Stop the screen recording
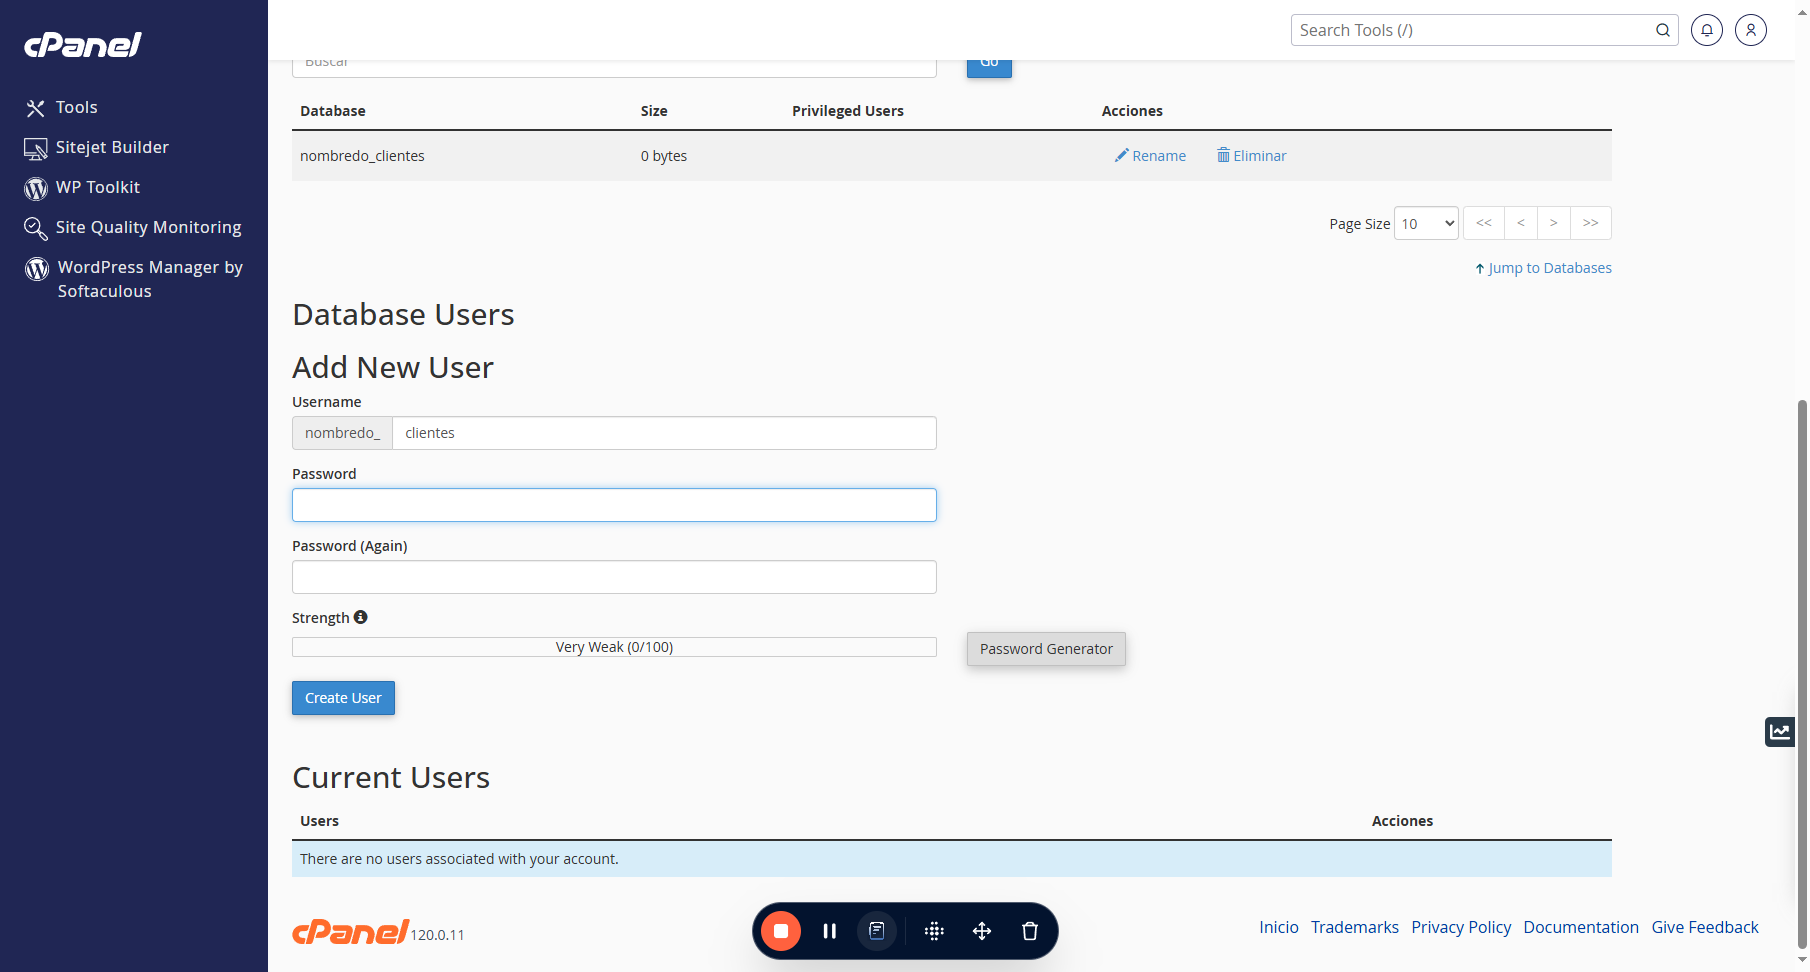Screen dimensions: 1810x972 (x=781, y=931)
